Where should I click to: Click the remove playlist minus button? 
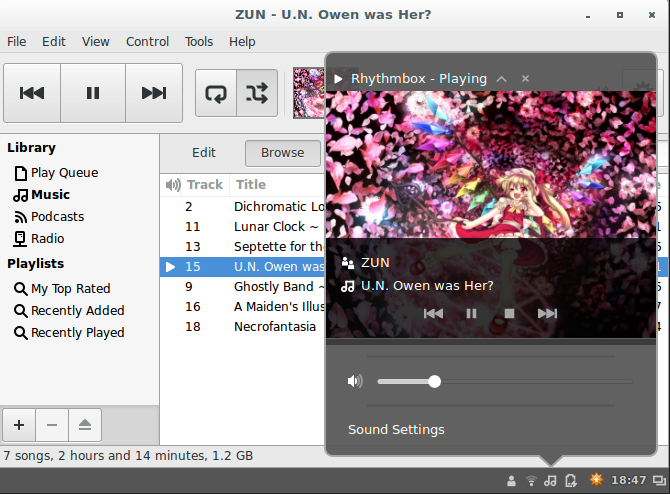point(52,425)
